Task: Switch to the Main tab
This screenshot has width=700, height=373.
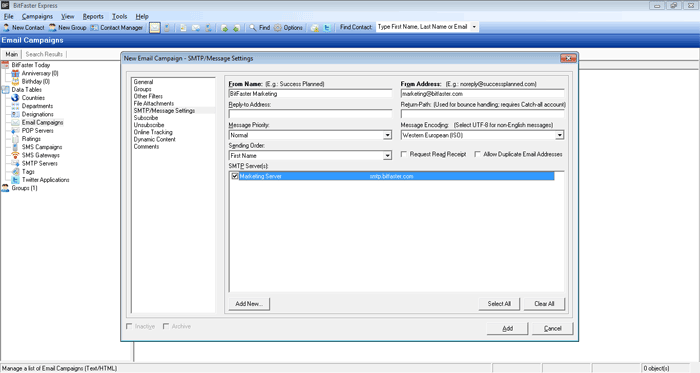Action: click(x=12, y=54)
